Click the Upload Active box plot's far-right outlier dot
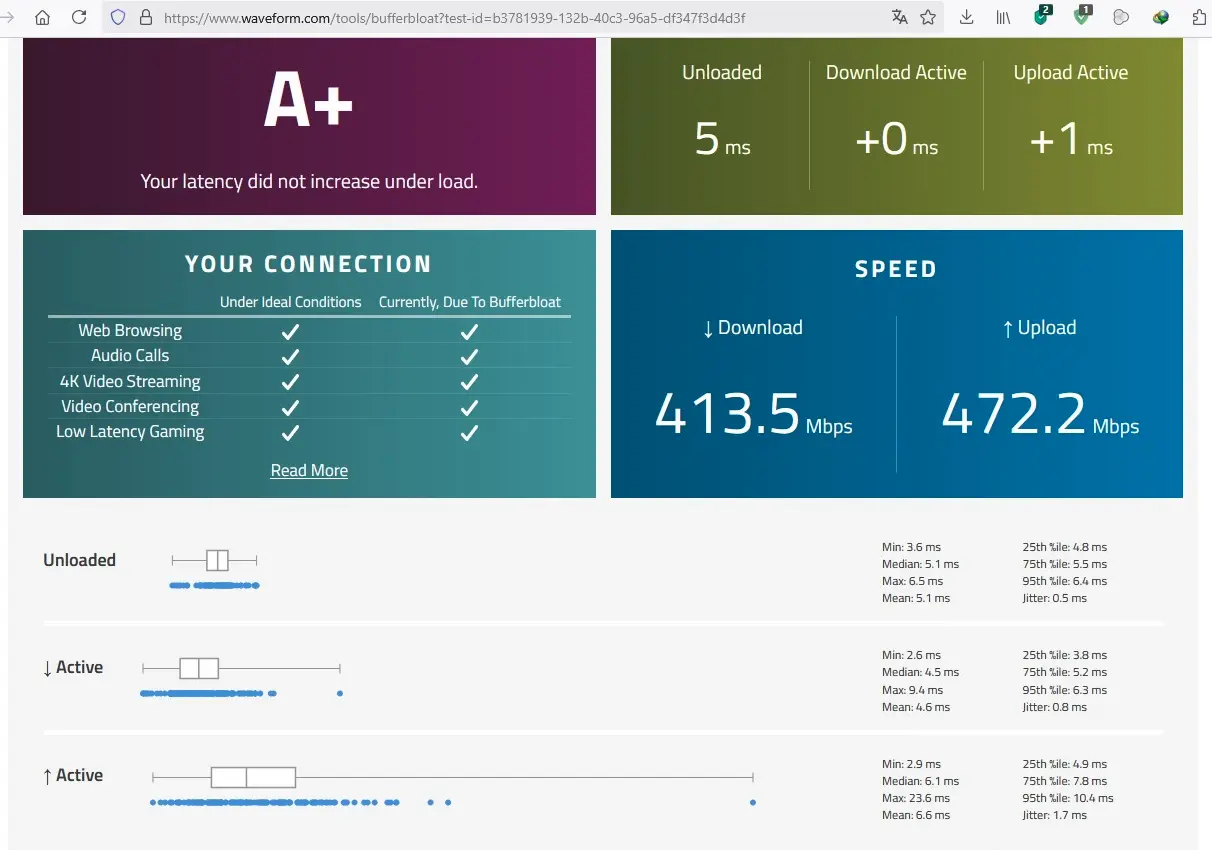The image size is (1212, 850). coord(753,802)
